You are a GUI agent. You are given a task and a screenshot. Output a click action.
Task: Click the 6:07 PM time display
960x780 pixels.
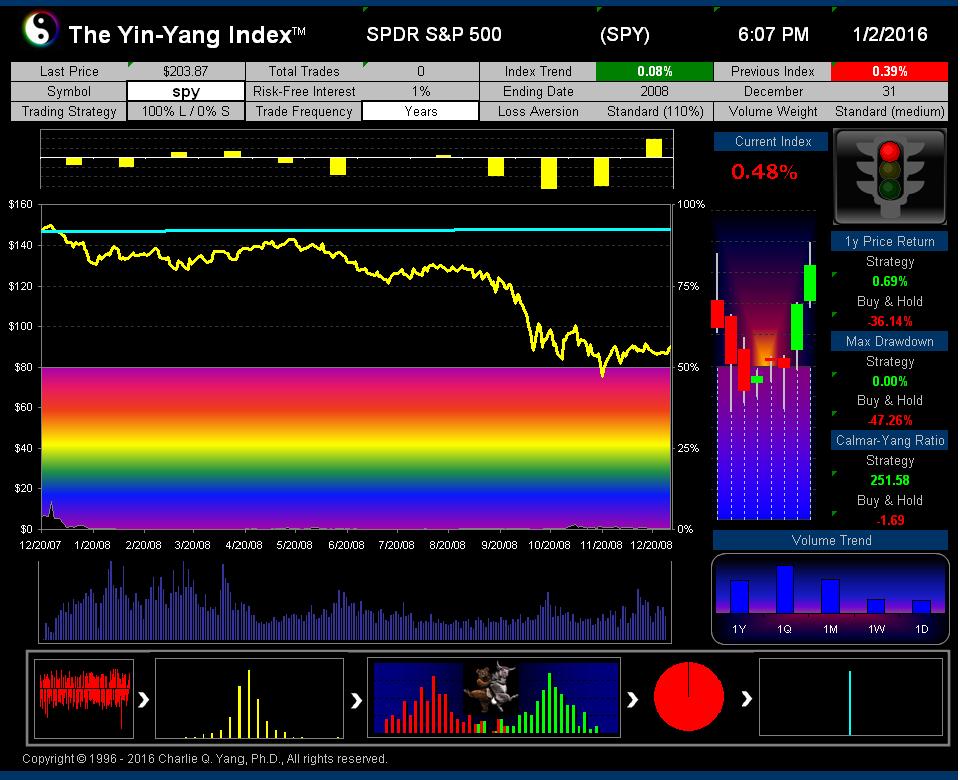773,34
